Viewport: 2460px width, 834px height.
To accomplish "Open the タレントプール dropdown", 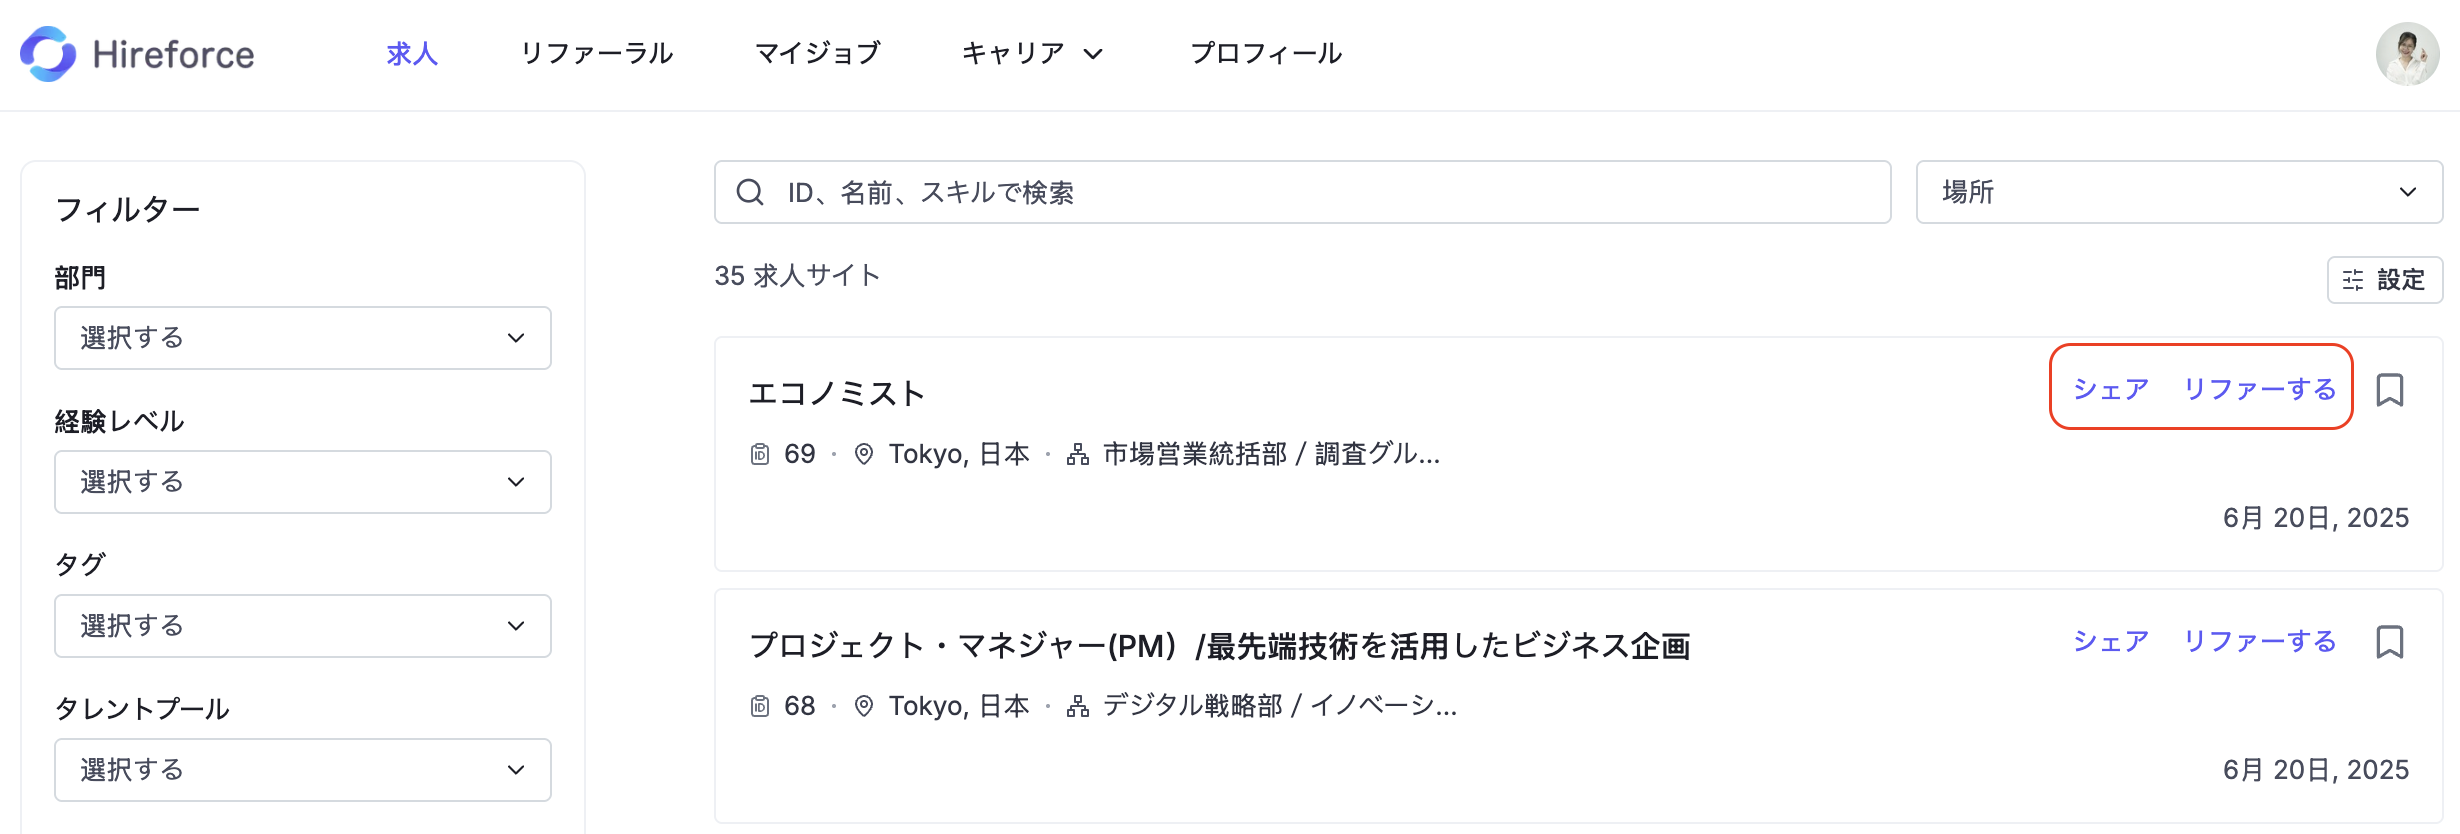I will click(303, 770).
